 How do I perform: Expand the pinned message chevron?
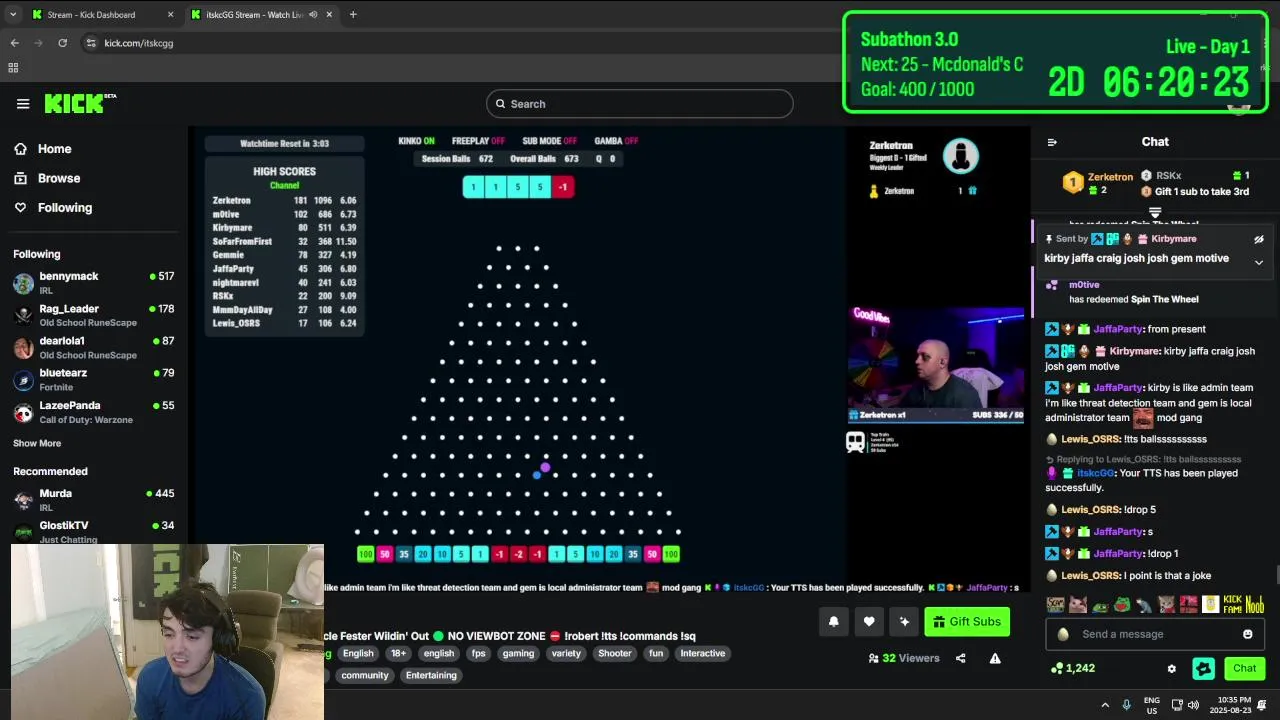click(1259, 262)
